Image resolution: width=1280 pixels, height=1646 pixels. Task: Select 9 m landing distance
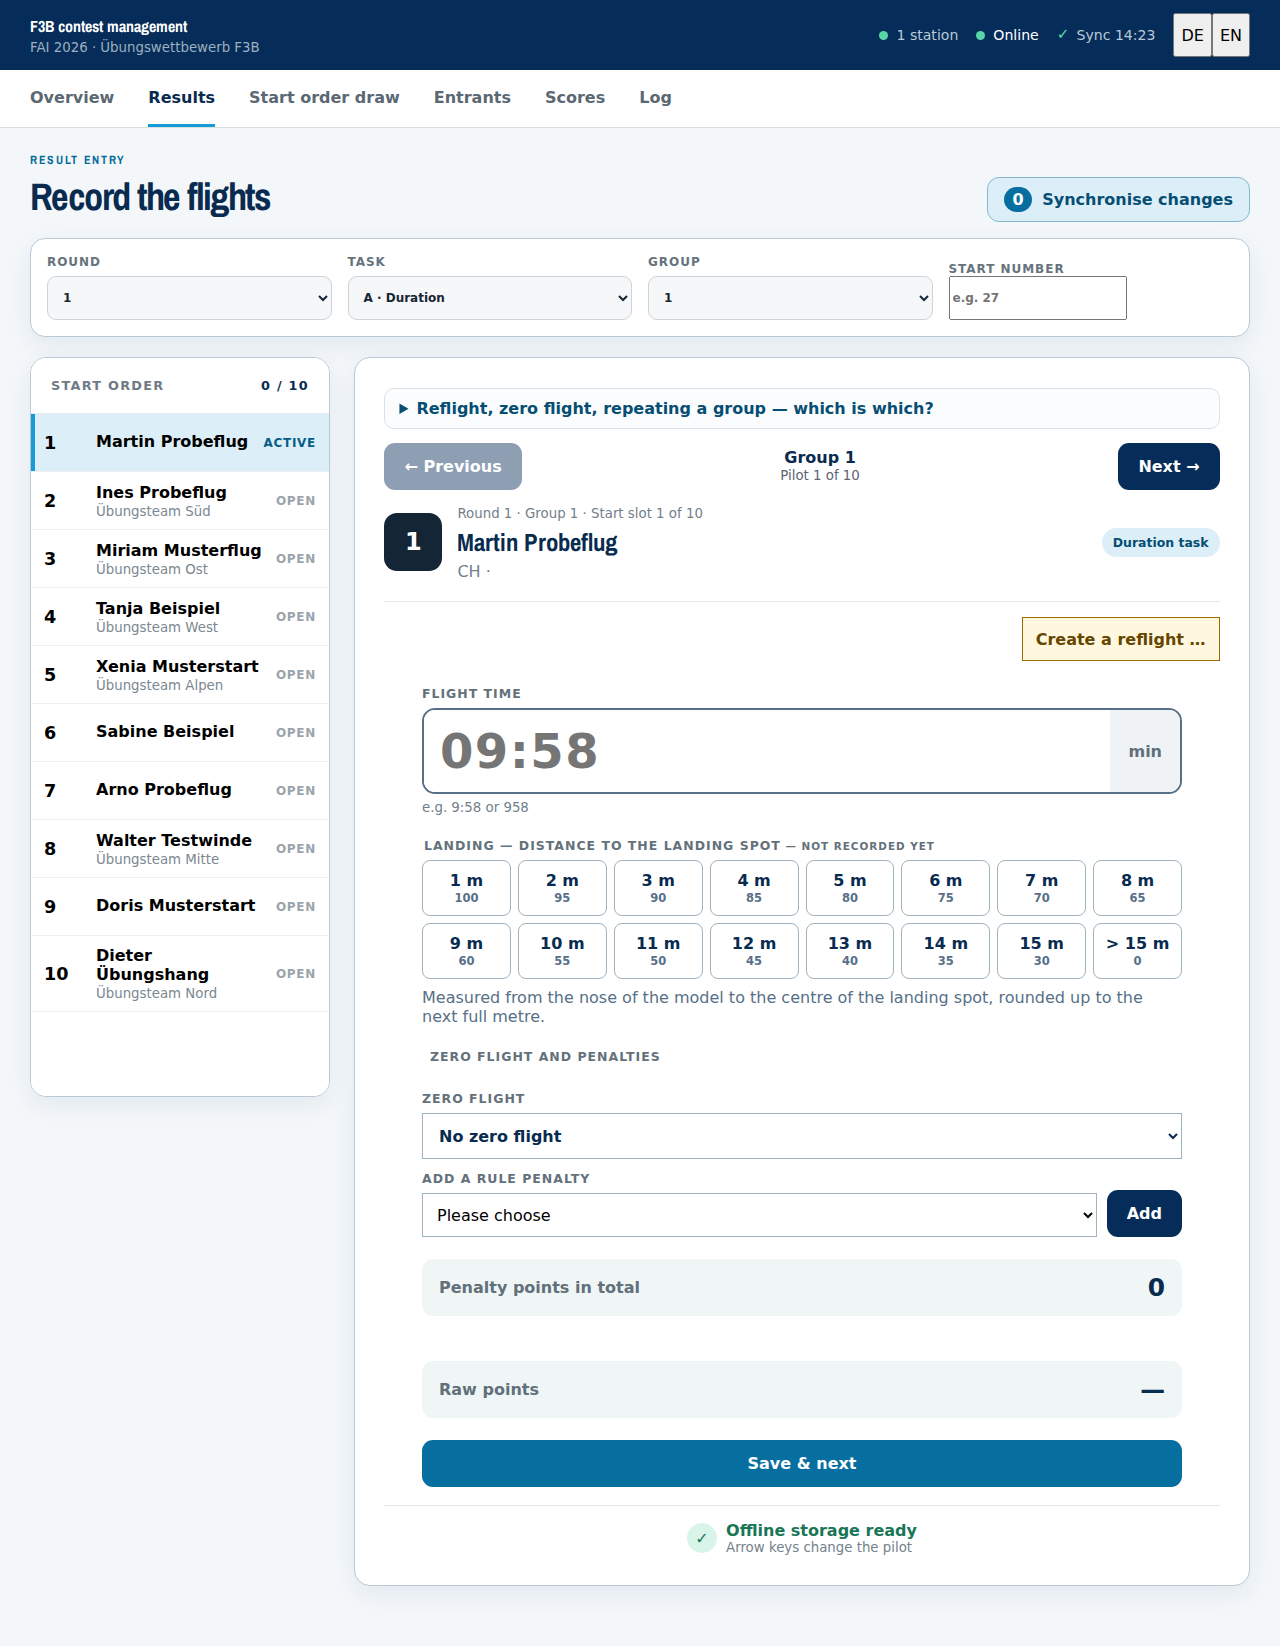click(x=466, y=951)
